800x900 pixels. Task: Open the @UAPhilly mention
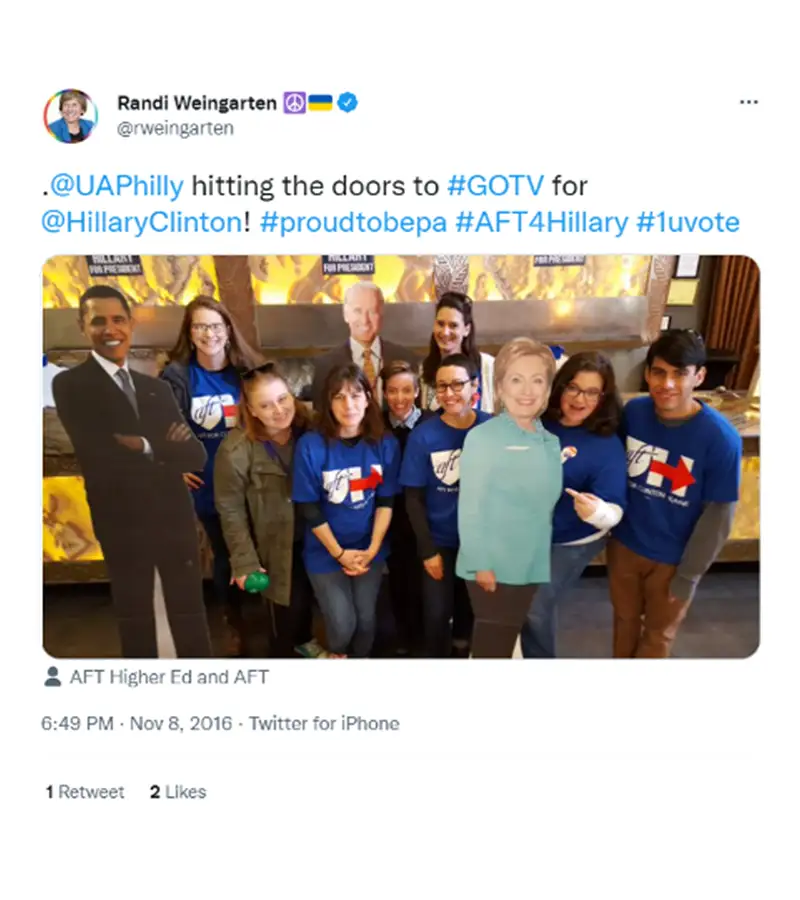click(116, 186)
